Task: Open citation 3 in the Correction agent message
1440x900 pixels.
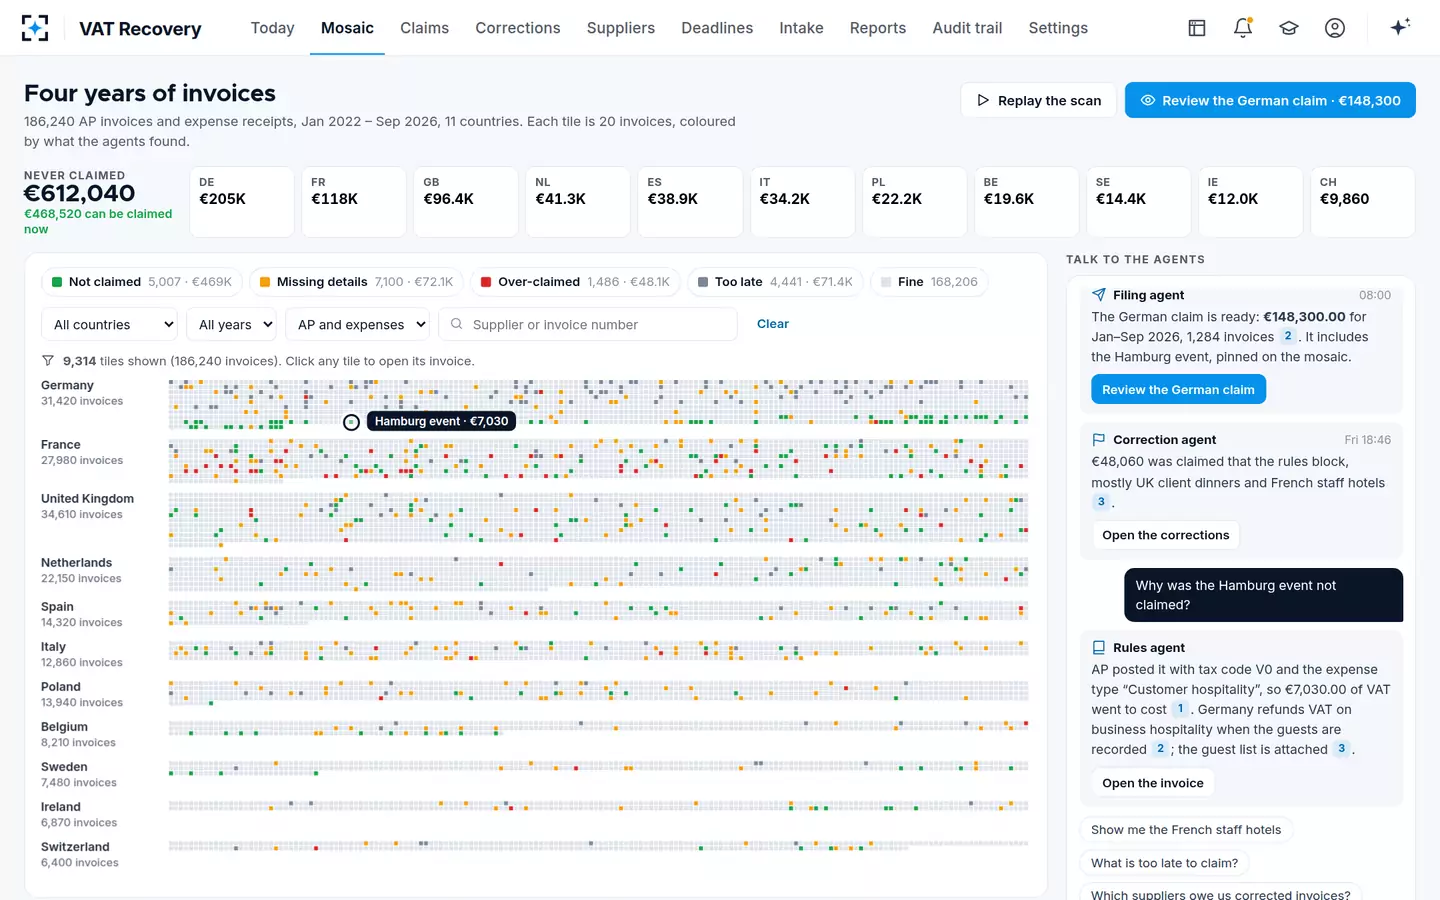Action: [x=1101, y=502]
